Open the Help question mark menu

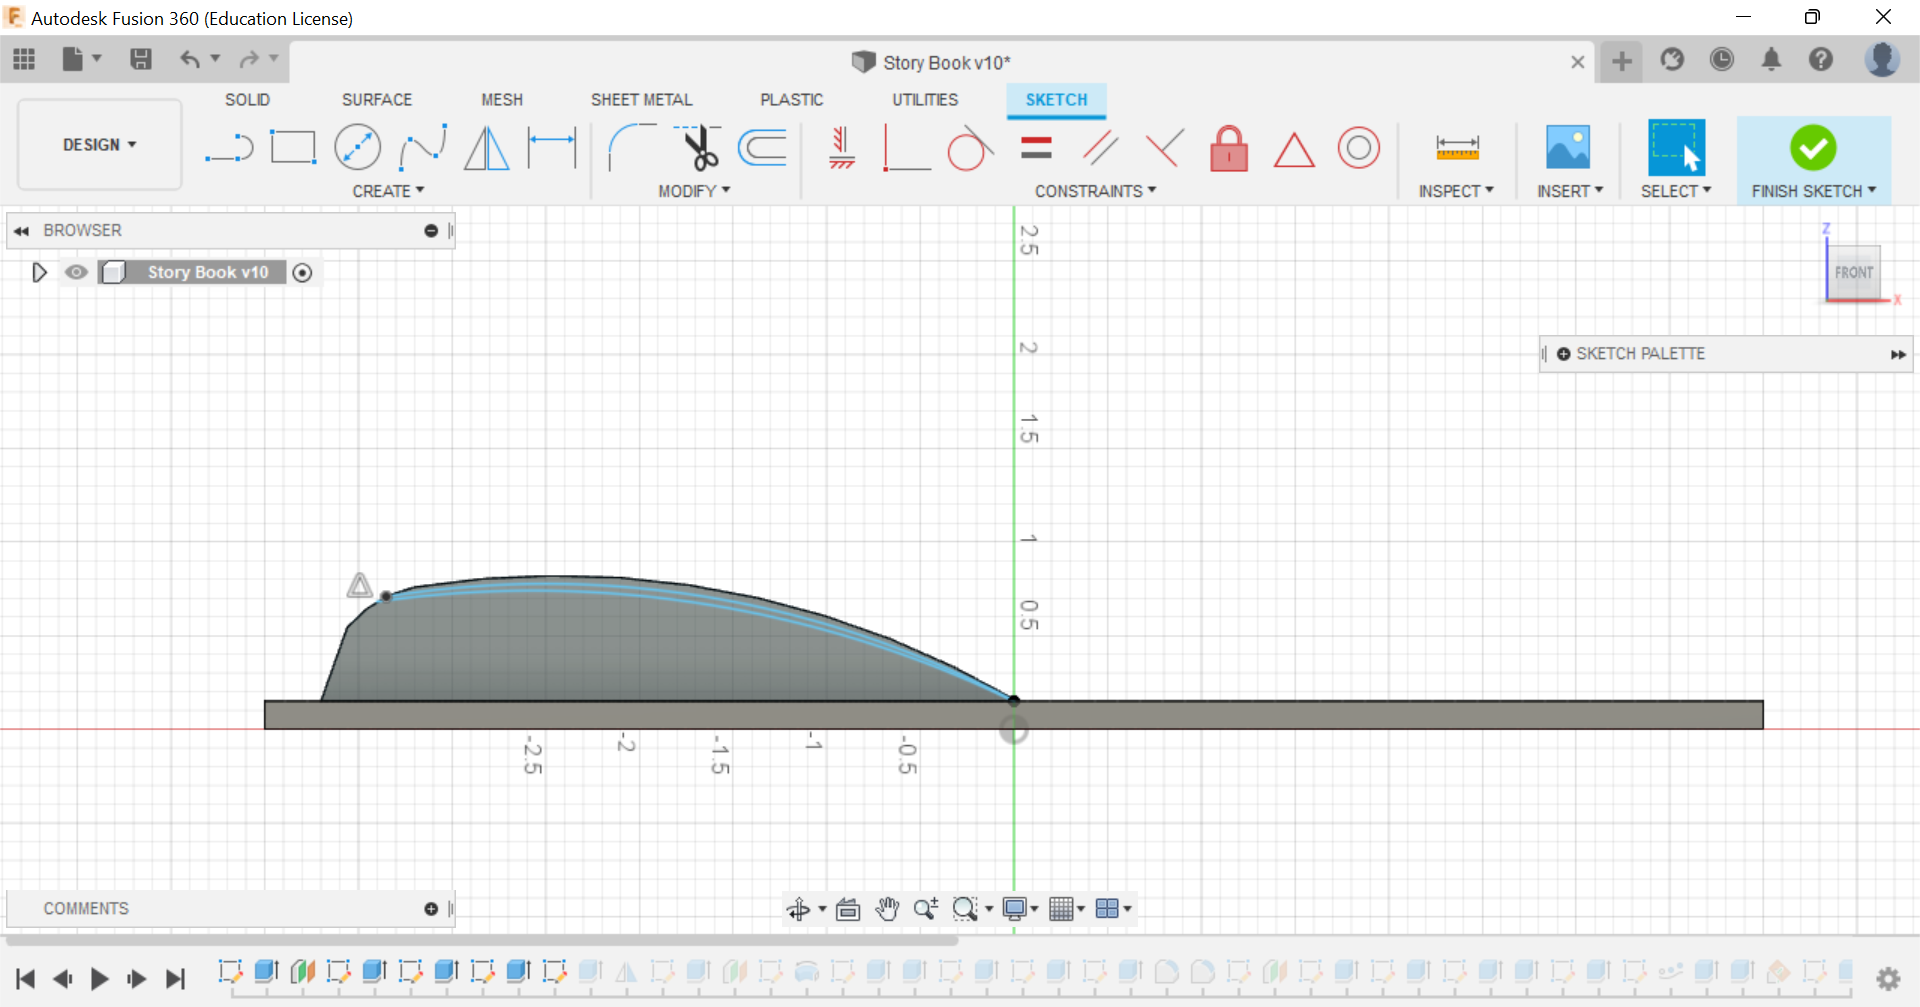tap(1821, 60)
